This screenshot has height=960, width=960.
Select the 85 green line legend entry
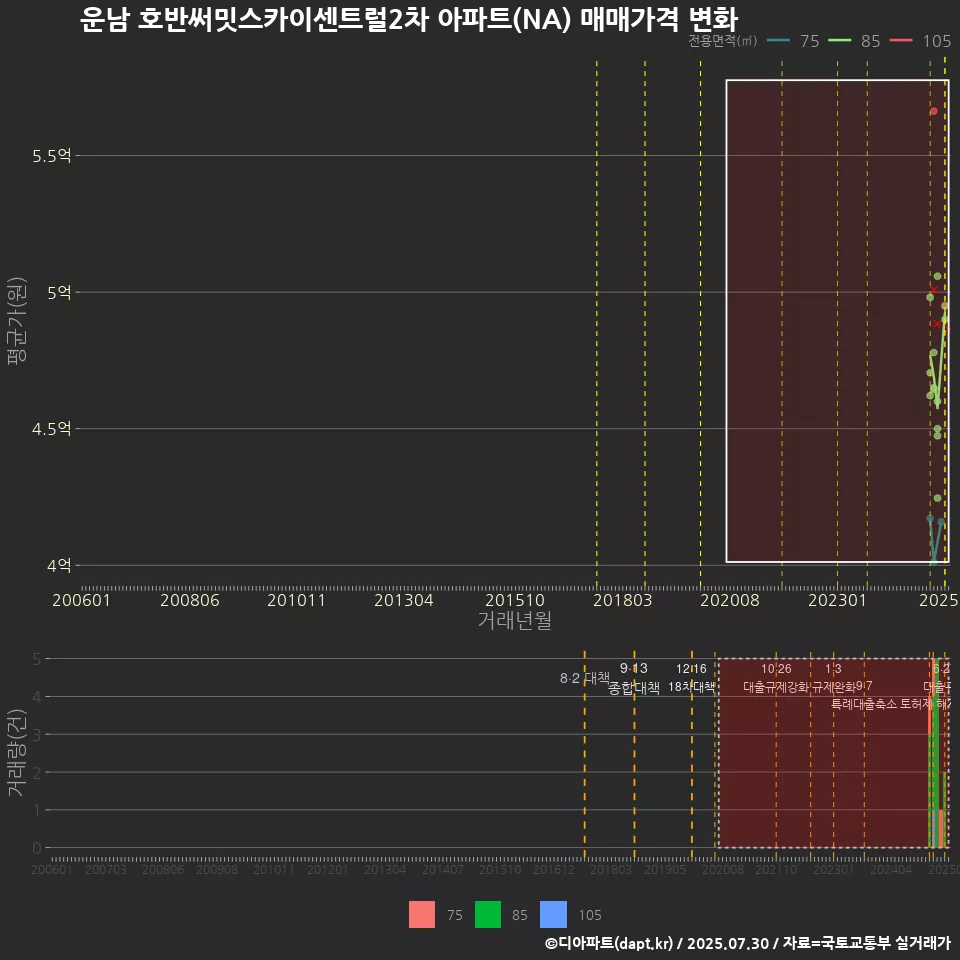(x=854, y=41)
